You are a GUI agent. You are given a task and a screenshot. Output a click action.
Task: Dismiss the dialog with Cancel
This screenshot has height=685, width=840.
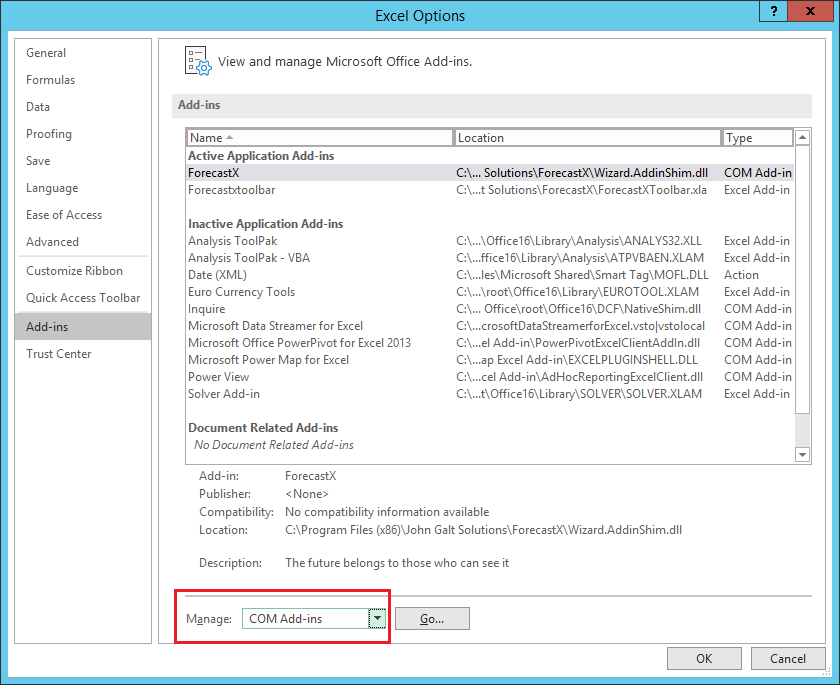(788, 658)
